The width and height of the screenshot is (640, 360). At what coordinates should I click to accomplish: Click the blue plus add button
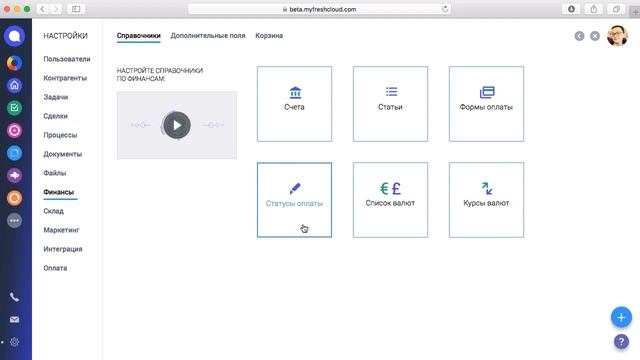coord(621,317)
